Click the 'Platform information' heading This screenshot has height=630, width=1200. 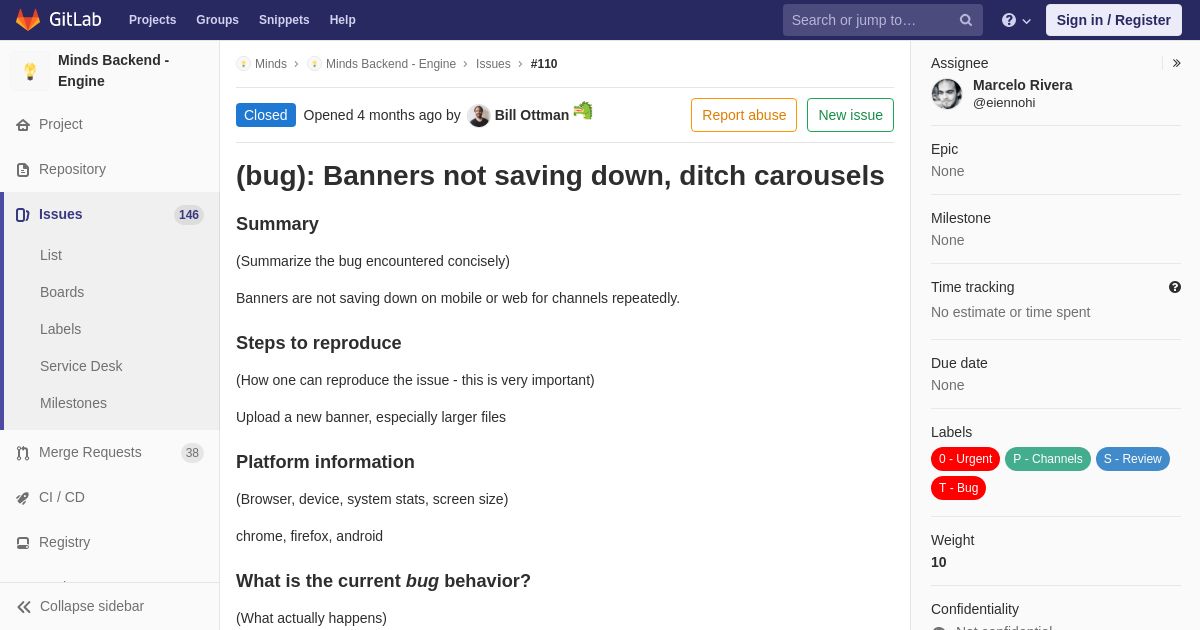[x=325, y=462]
